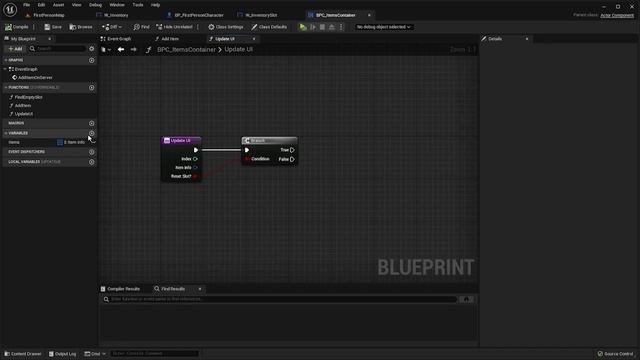
Task: Collapse the Graphs section
Action: [x=6, y=60]
